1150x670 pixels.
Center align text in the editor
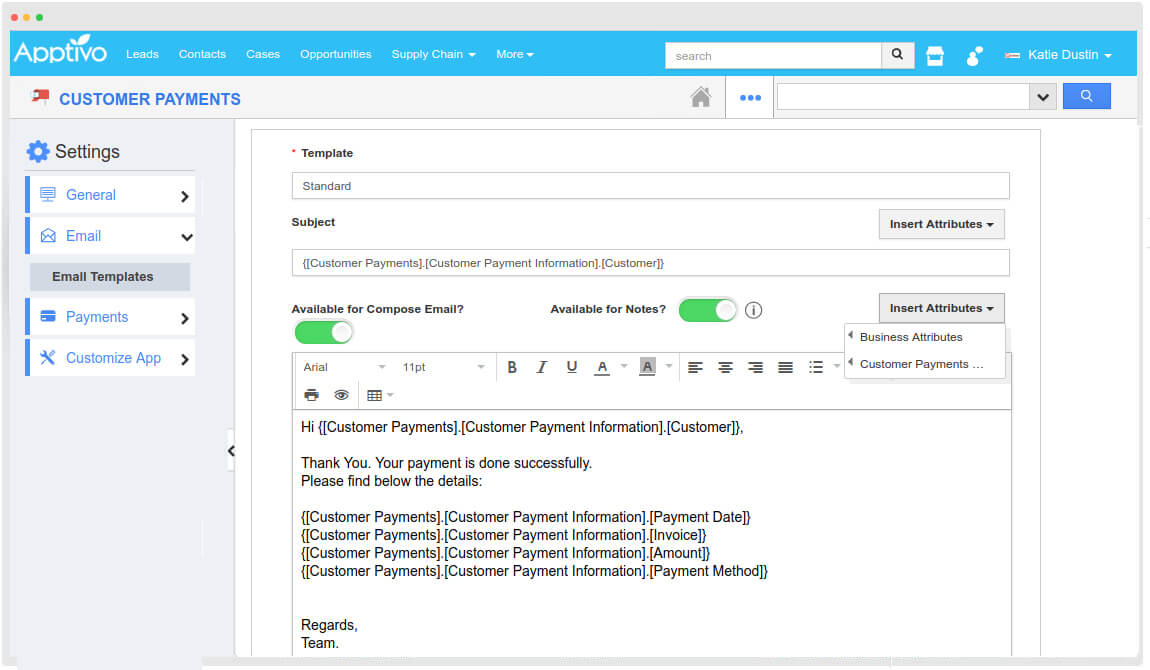pos(725,367)
